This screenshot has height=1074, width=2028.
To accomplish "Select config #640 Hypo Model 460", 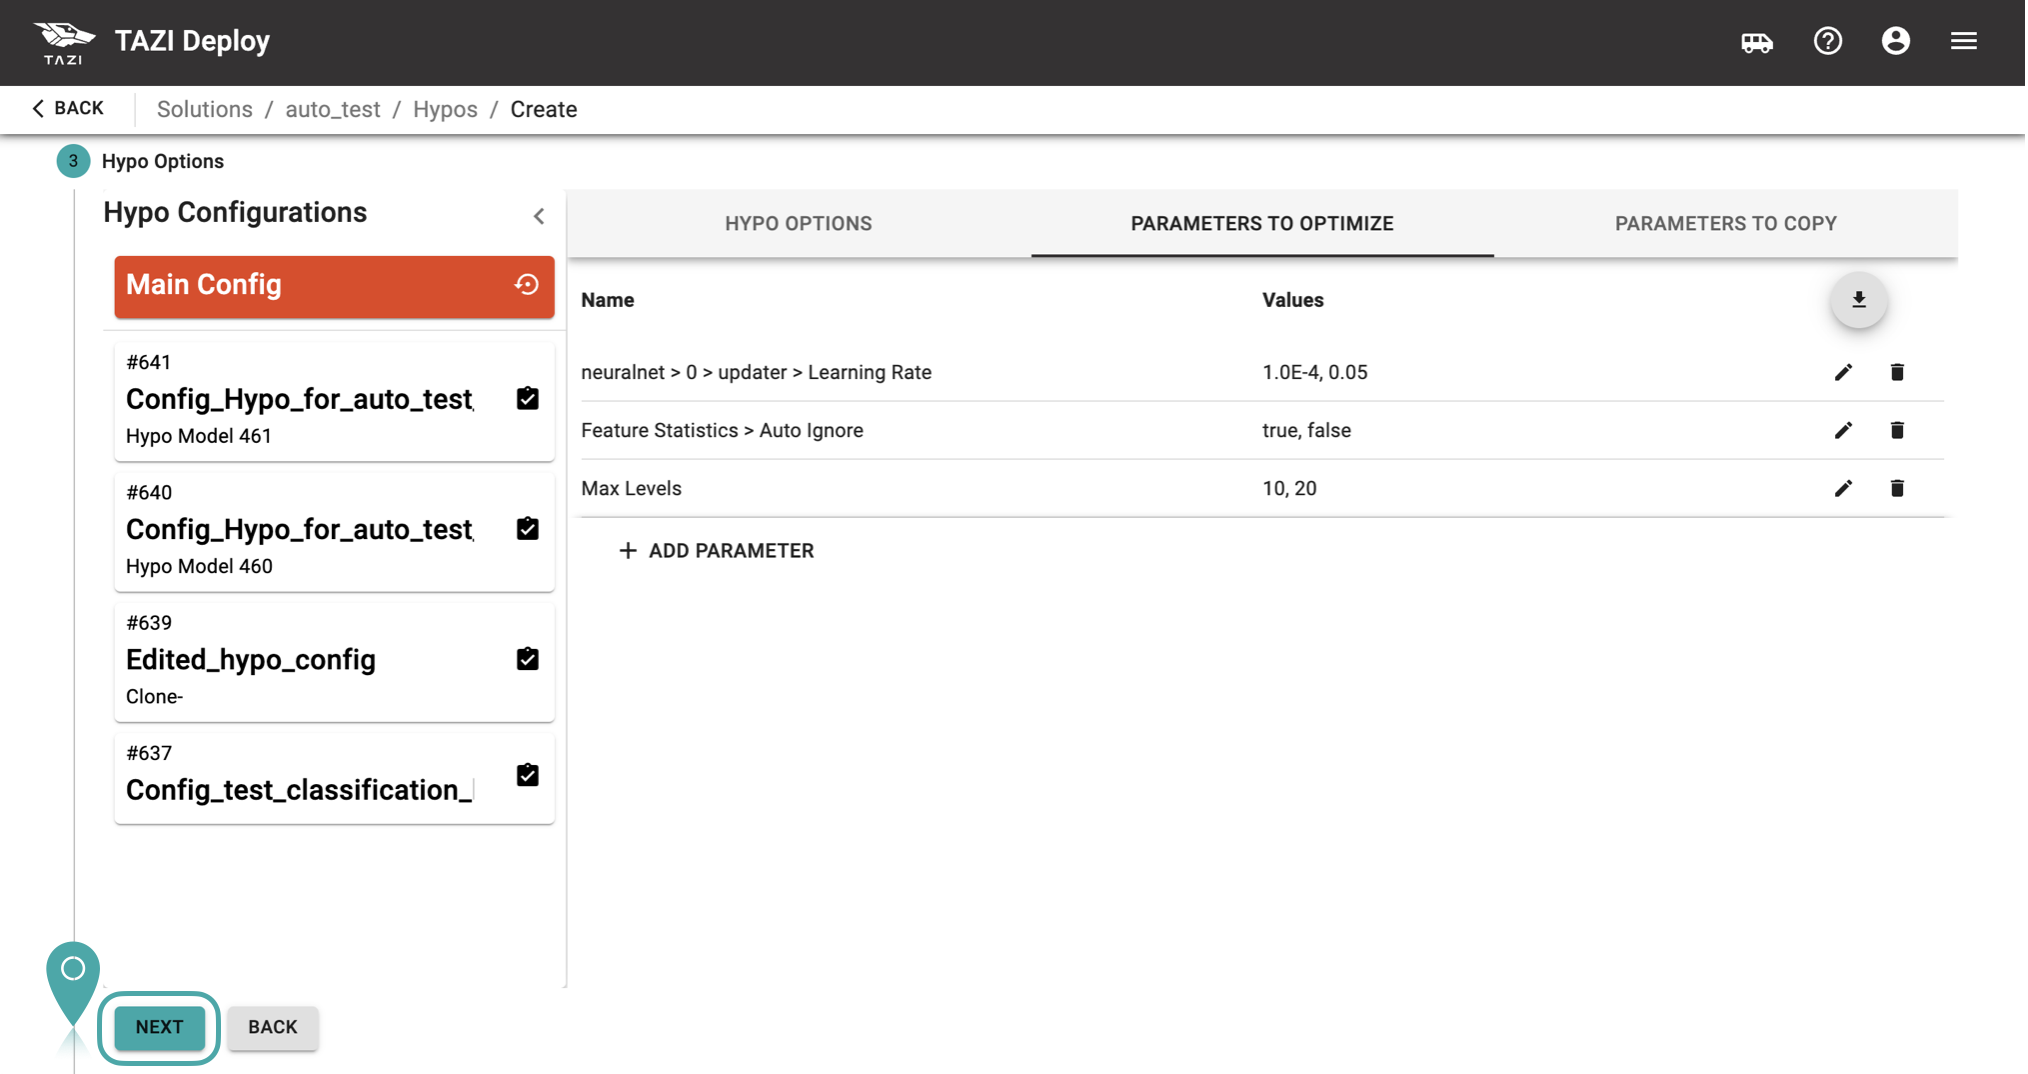I will click(x=334, y=532).
